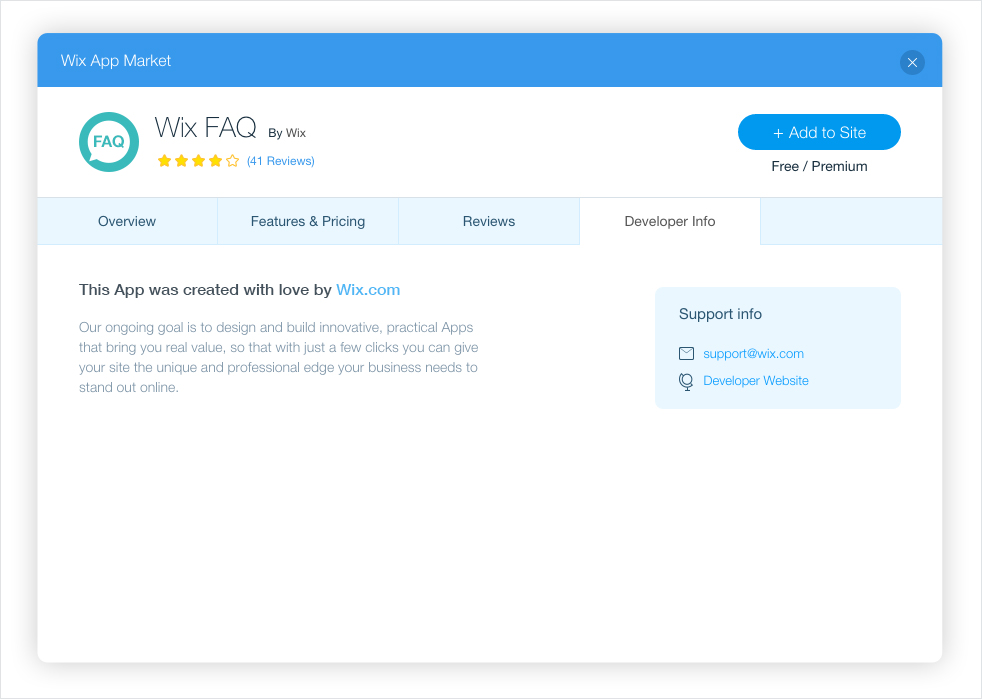
Task: Click the globe icon beside Developer Website
Action: 686,381
